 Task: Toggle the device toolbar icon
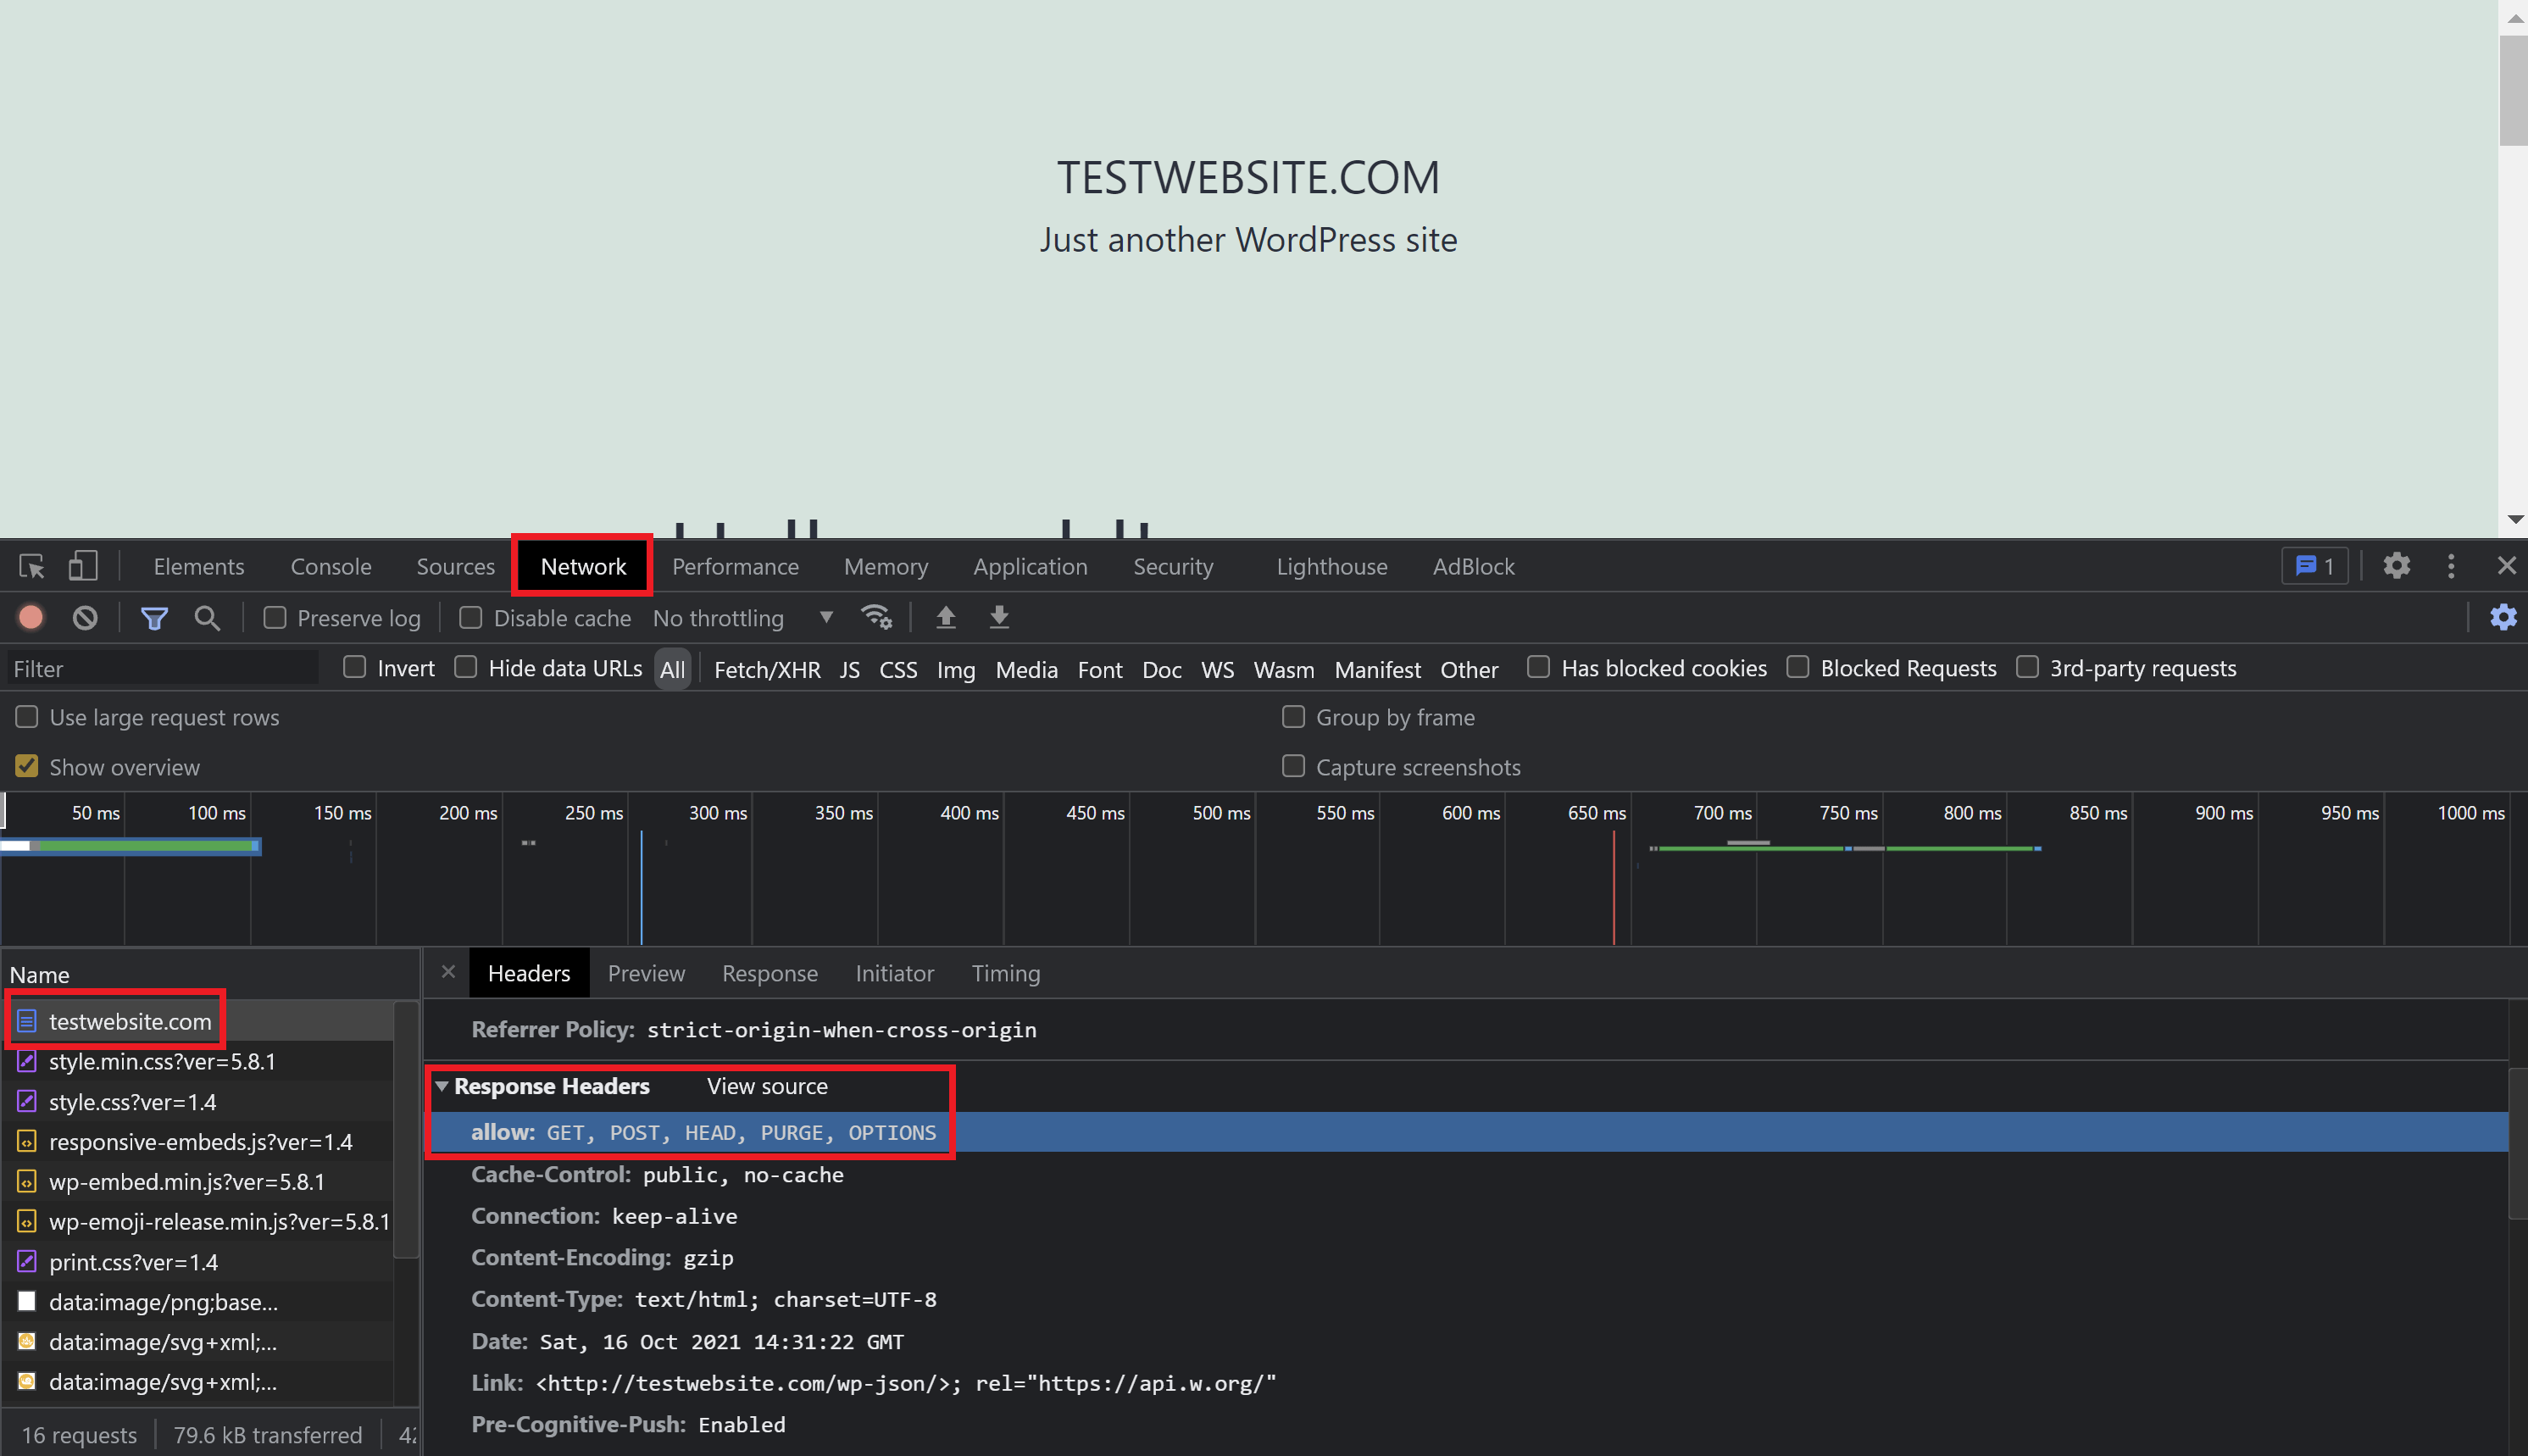tap(83, 566)
